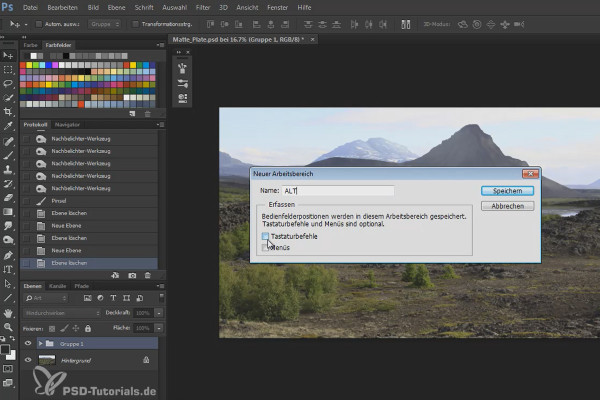
Task: Select the Healing Brush tool
Action: [x=8, y=141]
